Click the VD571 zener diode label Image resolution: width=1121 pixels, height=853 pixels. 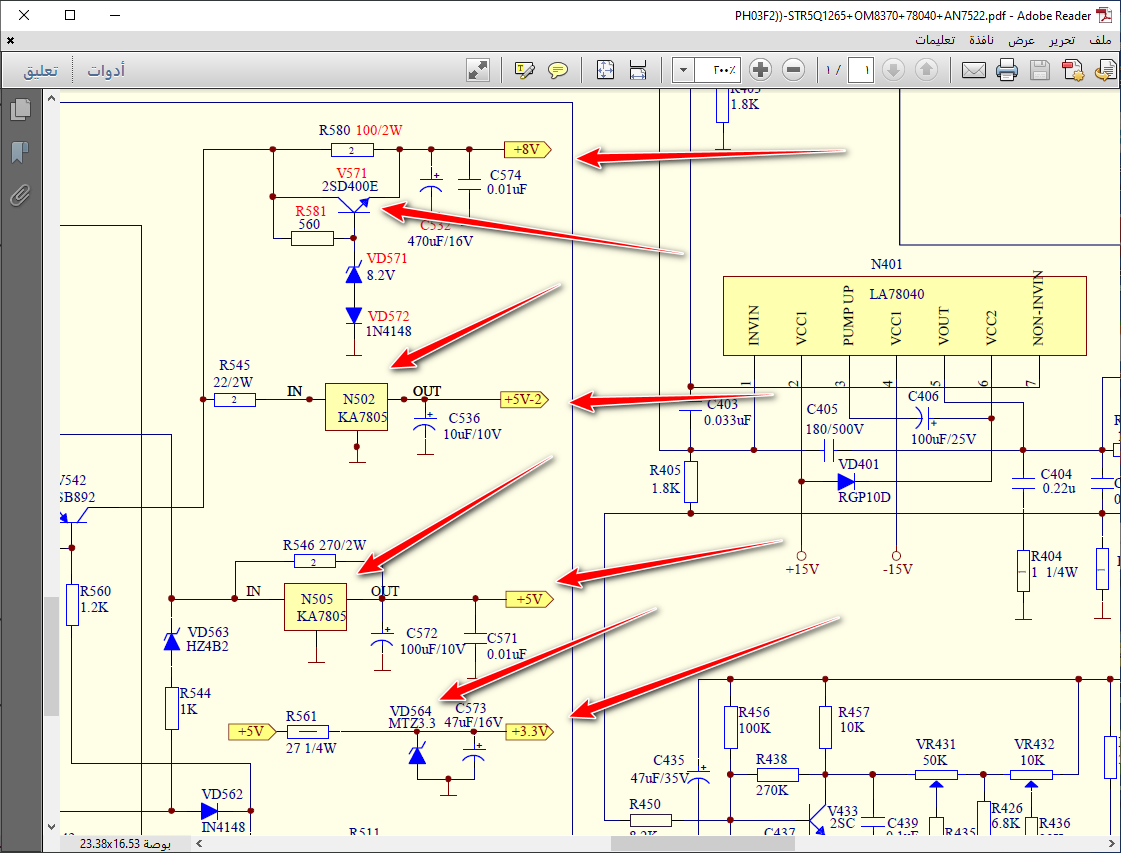pyautogui.click(x=387, y=258)
